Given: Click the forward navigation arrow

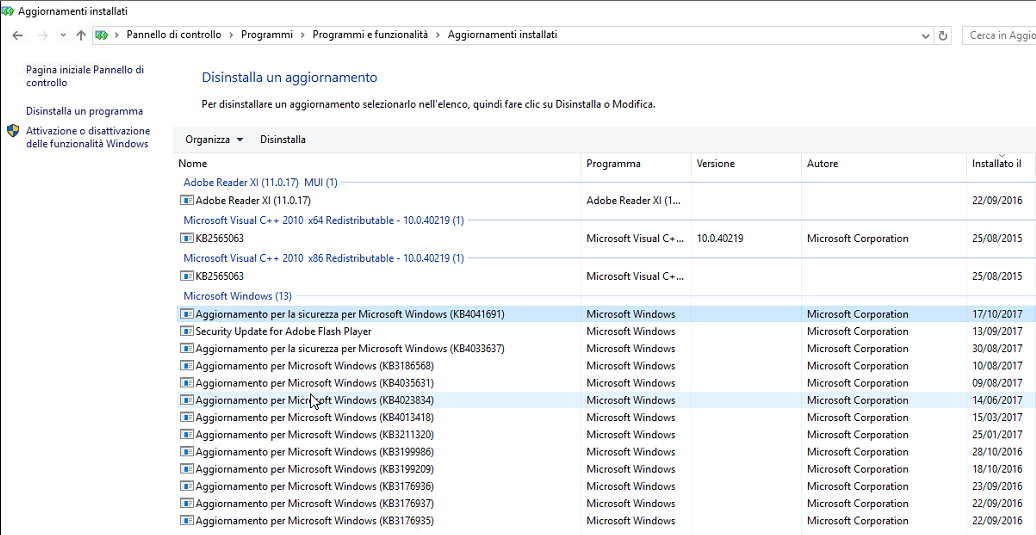Looking at the screenshot, I should 43,36.
